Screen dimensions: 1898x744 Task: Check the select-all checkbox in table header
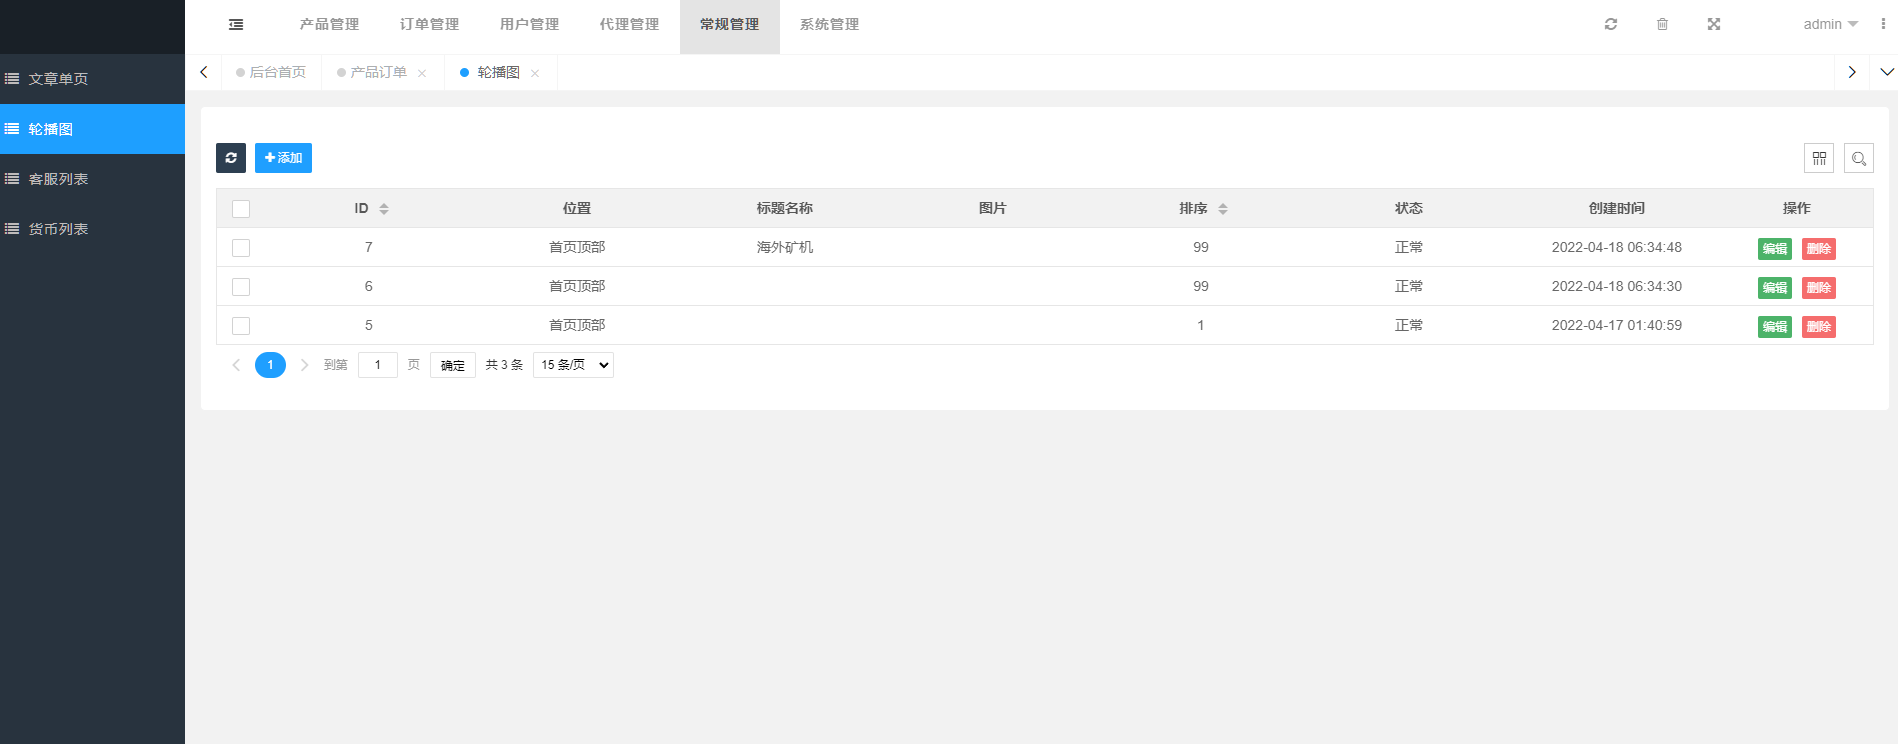[241, 209]
